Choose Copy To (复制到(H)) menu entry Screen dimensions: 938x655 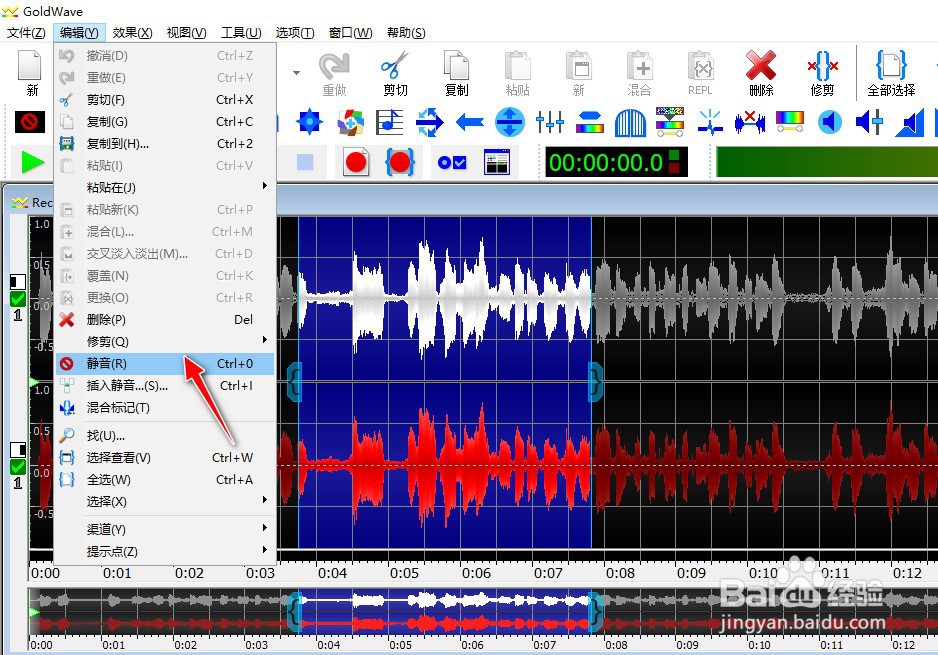tap(164, 144)
